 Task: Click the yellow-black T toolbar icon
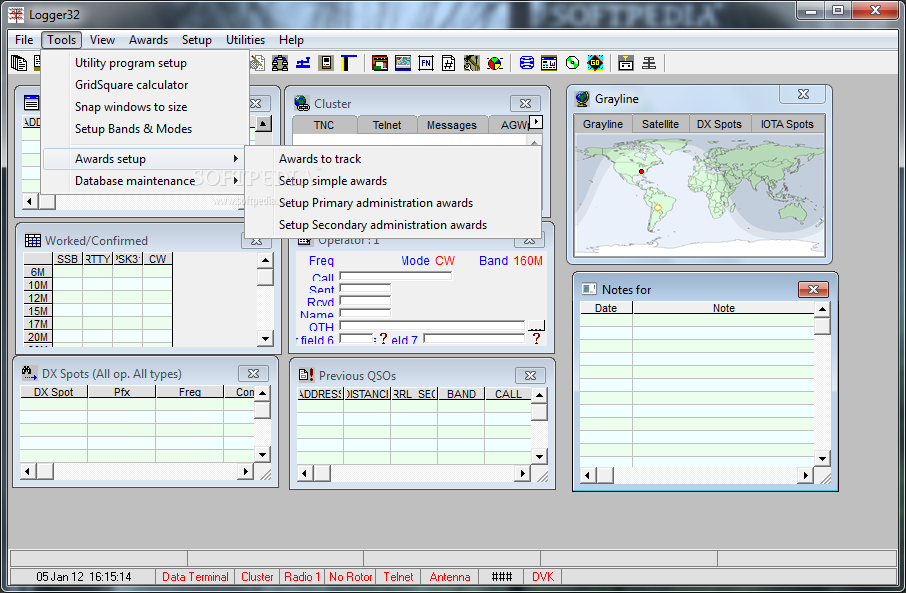[x=348, y=63]
